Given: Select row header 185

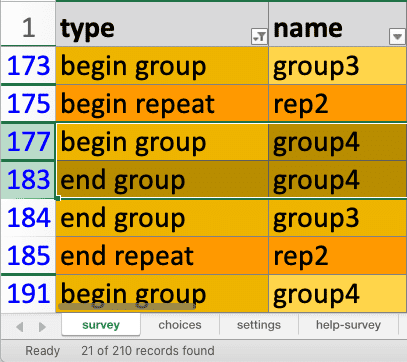Looking at the screenshot, I should click(x=28, y=256).
